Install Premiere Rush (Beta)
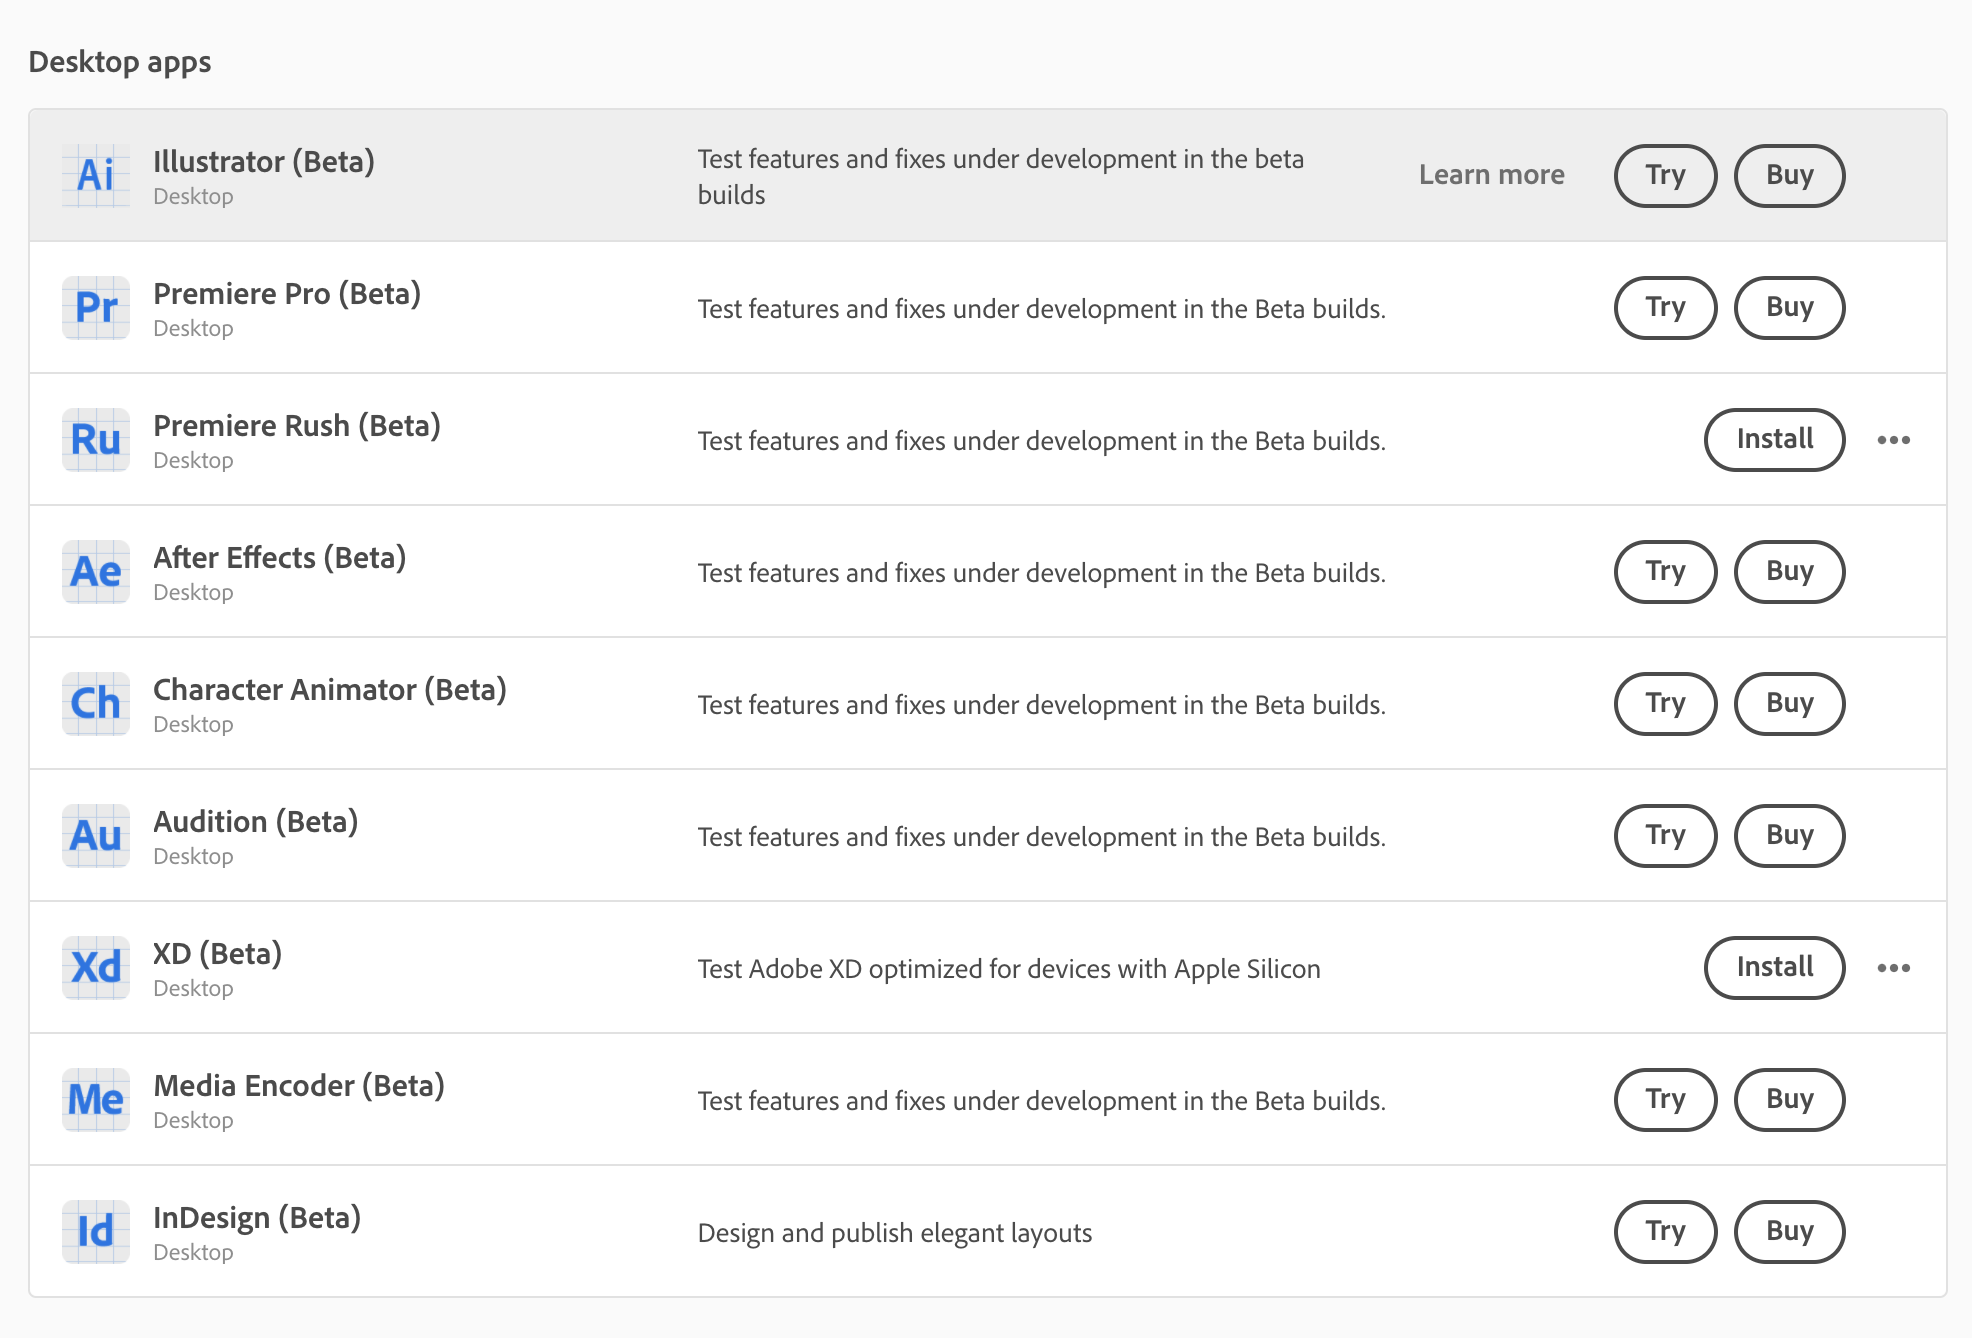1972x1338 pixels. [x=1774, y=440]
